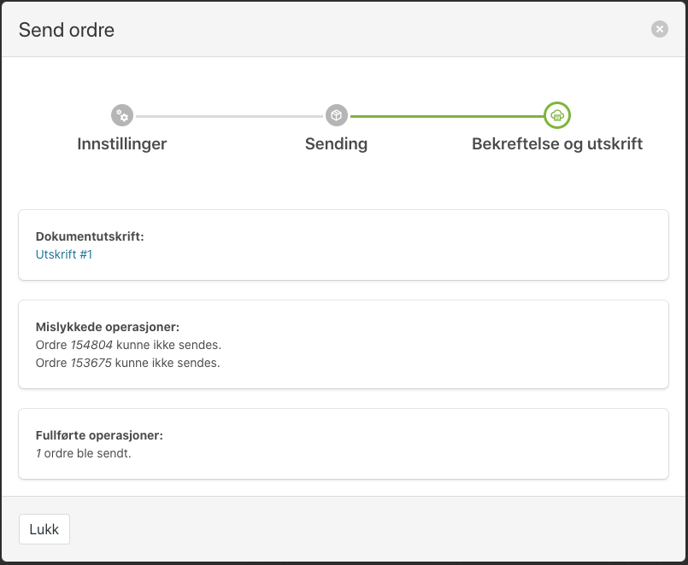688x565 pixels.
Task: Click the Innstillinger gears step icon
Action: [122, 115]
